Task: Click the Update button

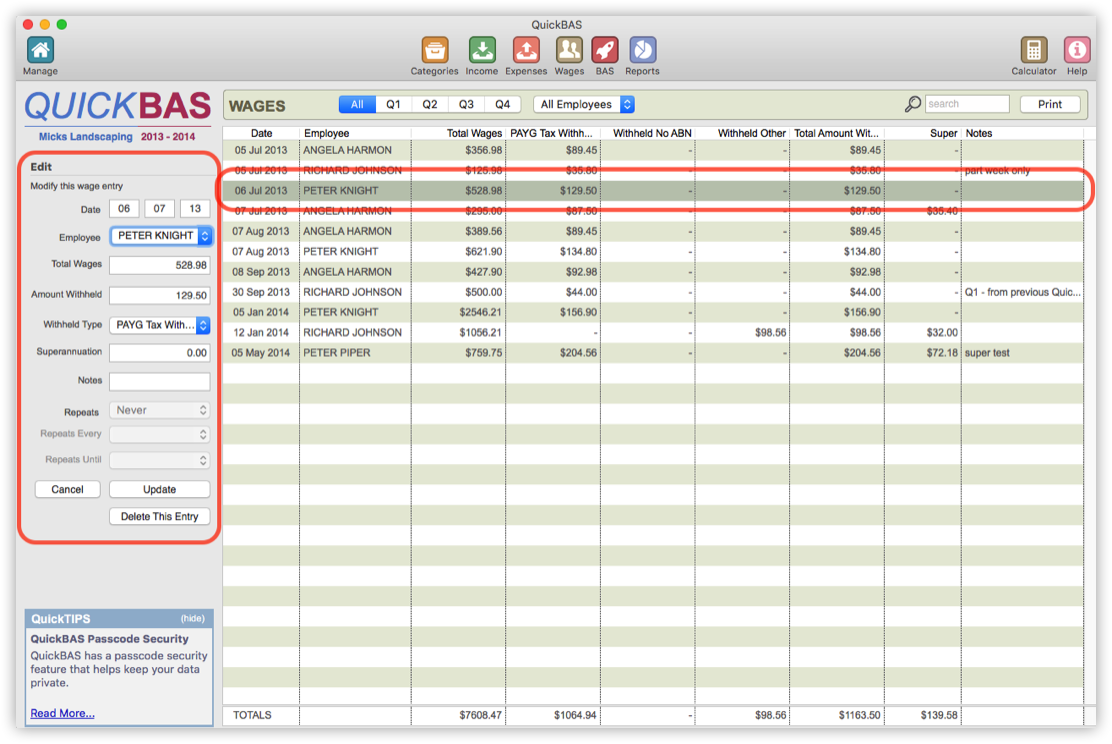Action: [159, 489]
